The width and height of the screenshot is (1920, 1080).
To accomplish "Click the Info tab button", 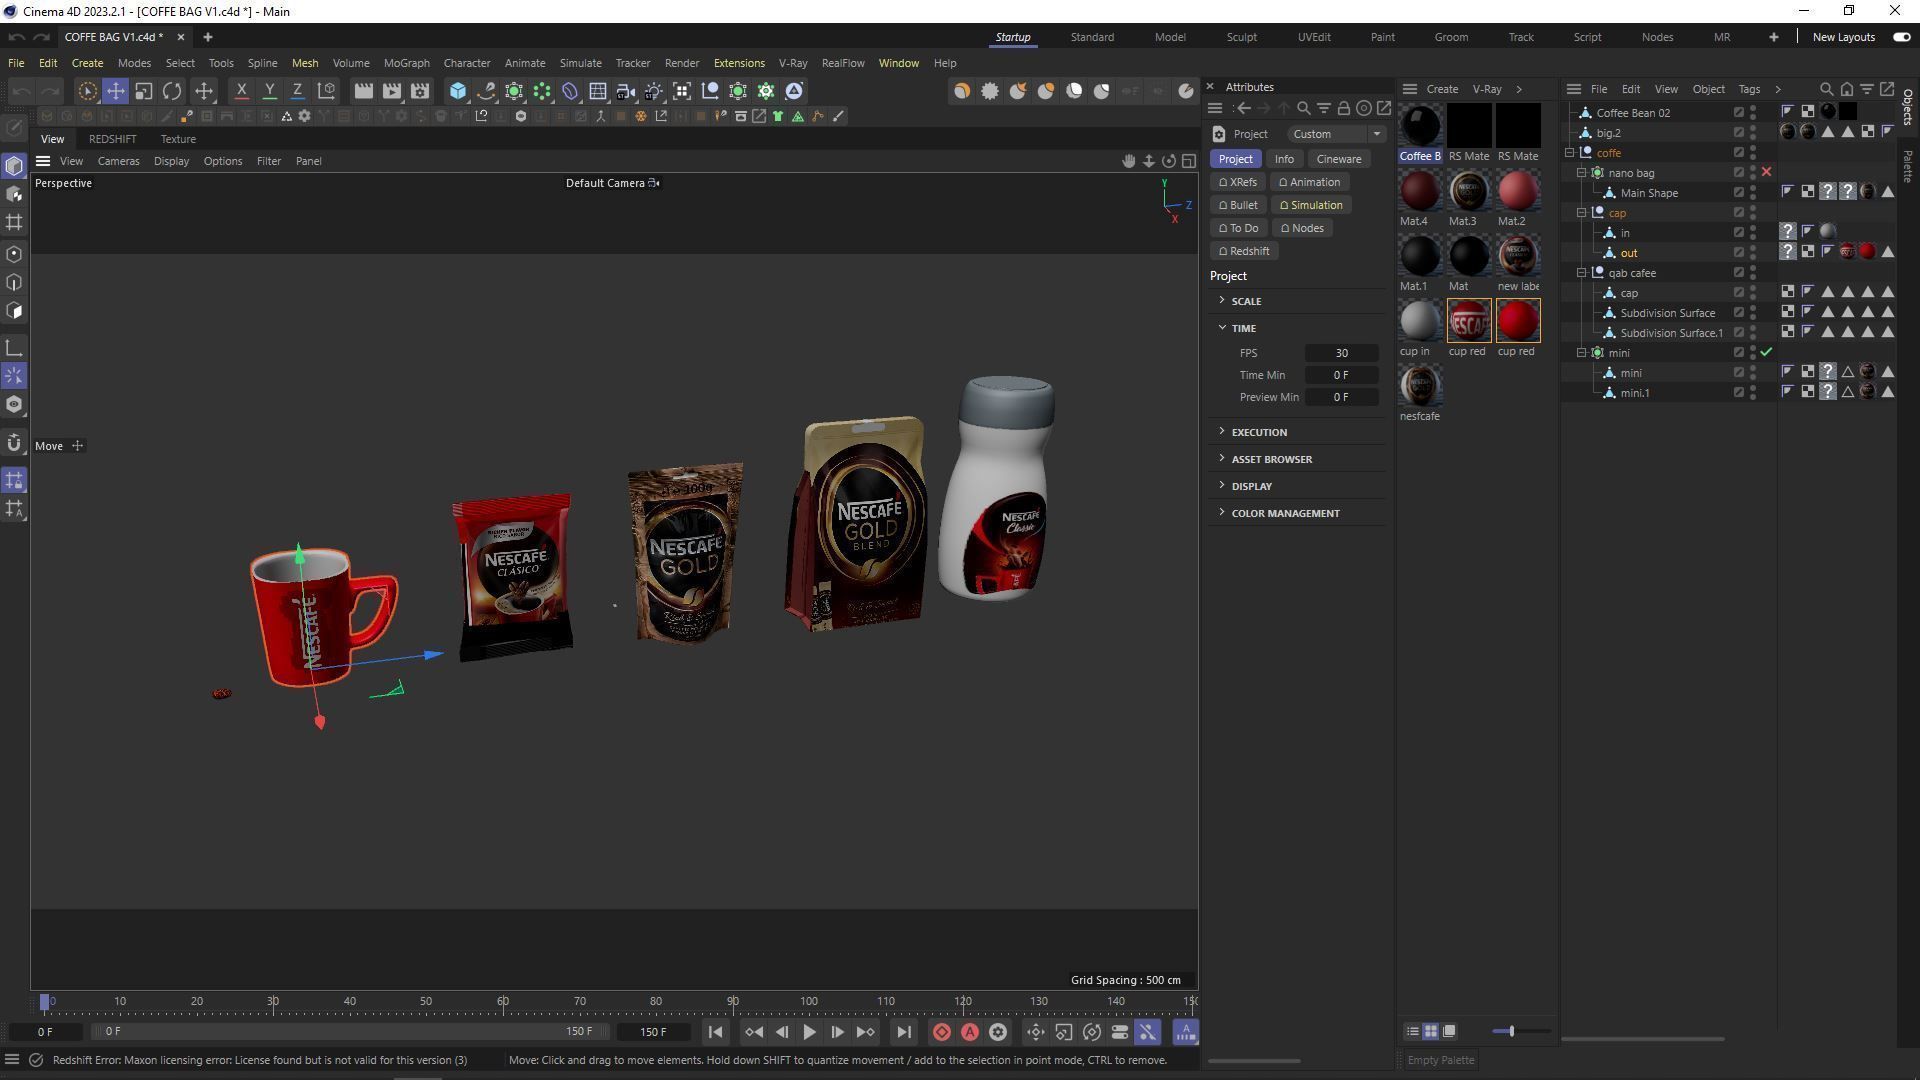I will (1284, 159).
